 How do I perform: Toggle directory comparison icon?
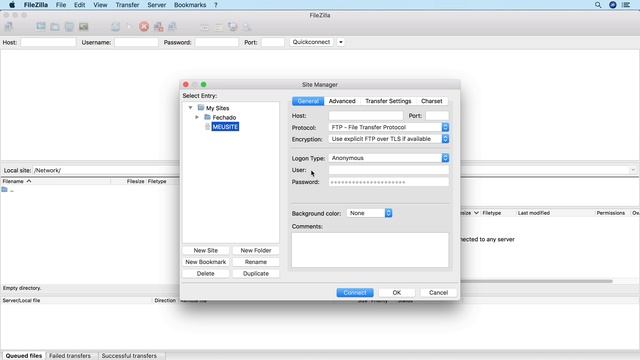219,27
